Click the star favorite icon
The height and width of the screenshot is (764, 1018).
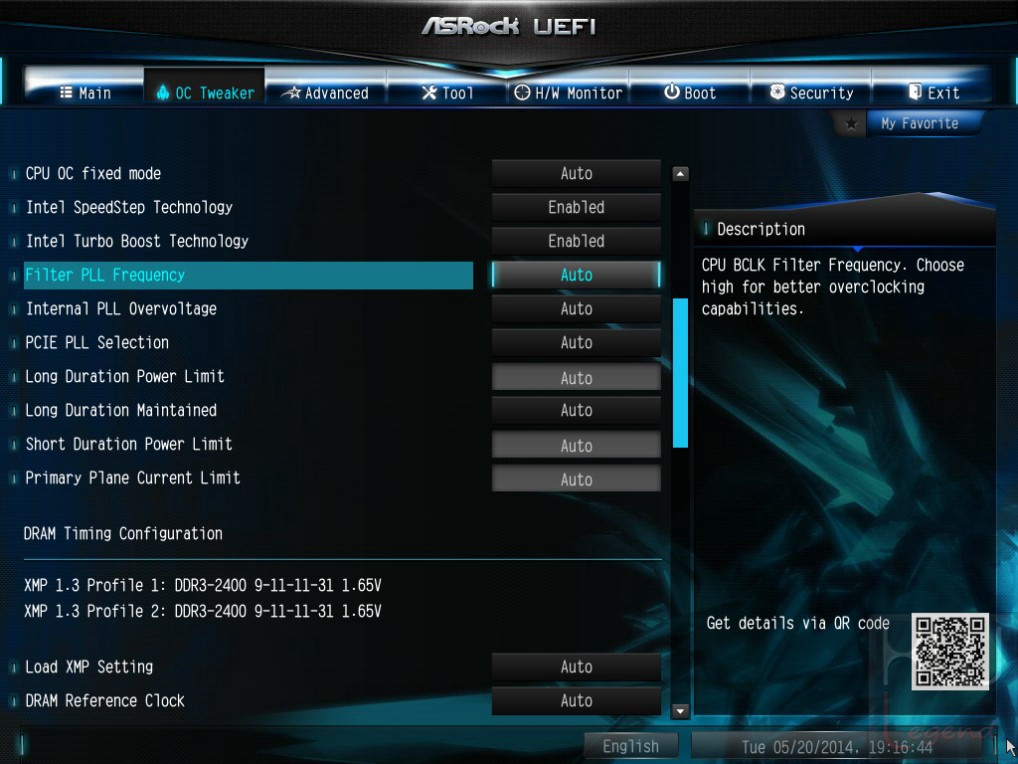(850, 123)
